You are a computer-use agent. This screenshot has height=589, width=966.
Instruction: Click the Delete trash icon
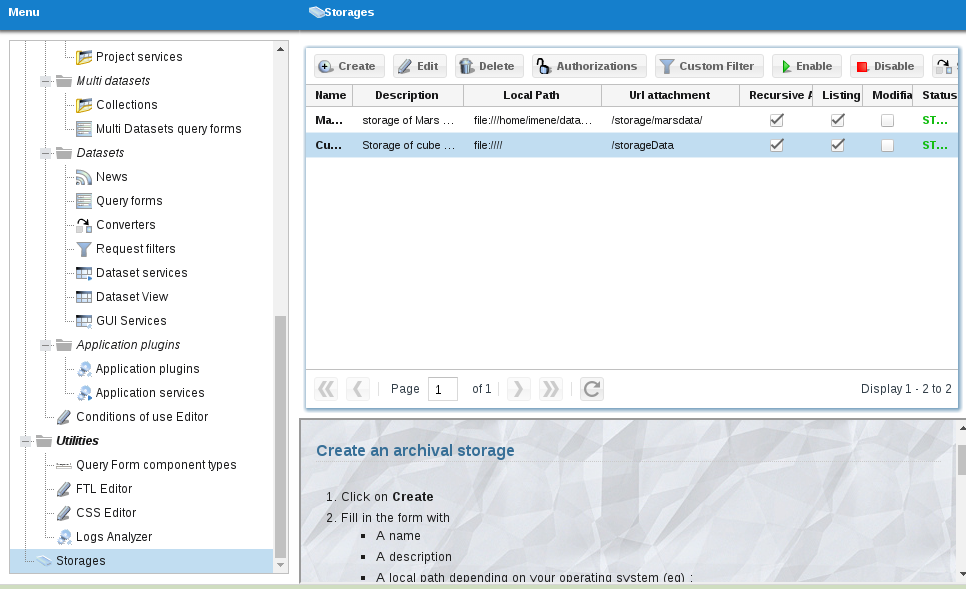click(x=467, y=67)
